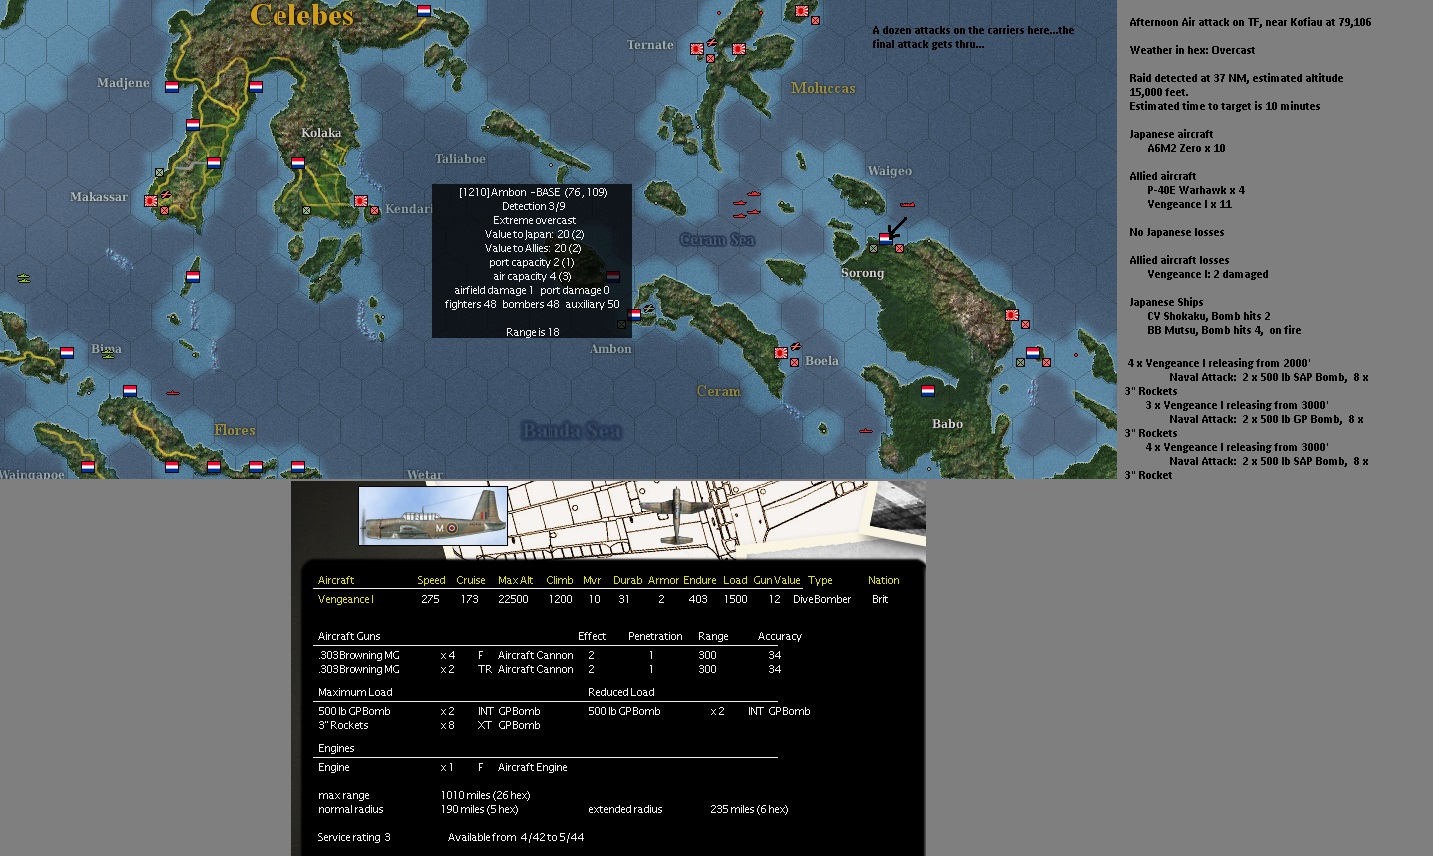Image resolution: width=1433 pixels, height=856 pixels.
Task: Select 'Range is 18' in the tooltip
Action: tap(532, 332)
